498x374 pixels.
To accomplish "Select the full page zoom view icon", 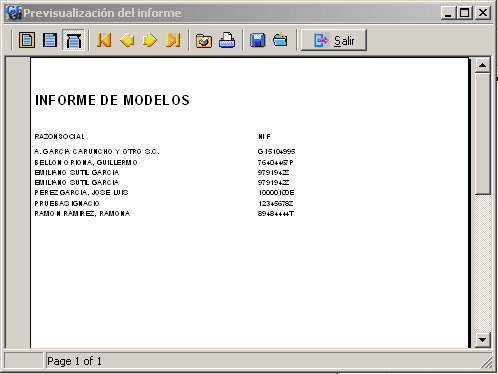I will (27, 40).
